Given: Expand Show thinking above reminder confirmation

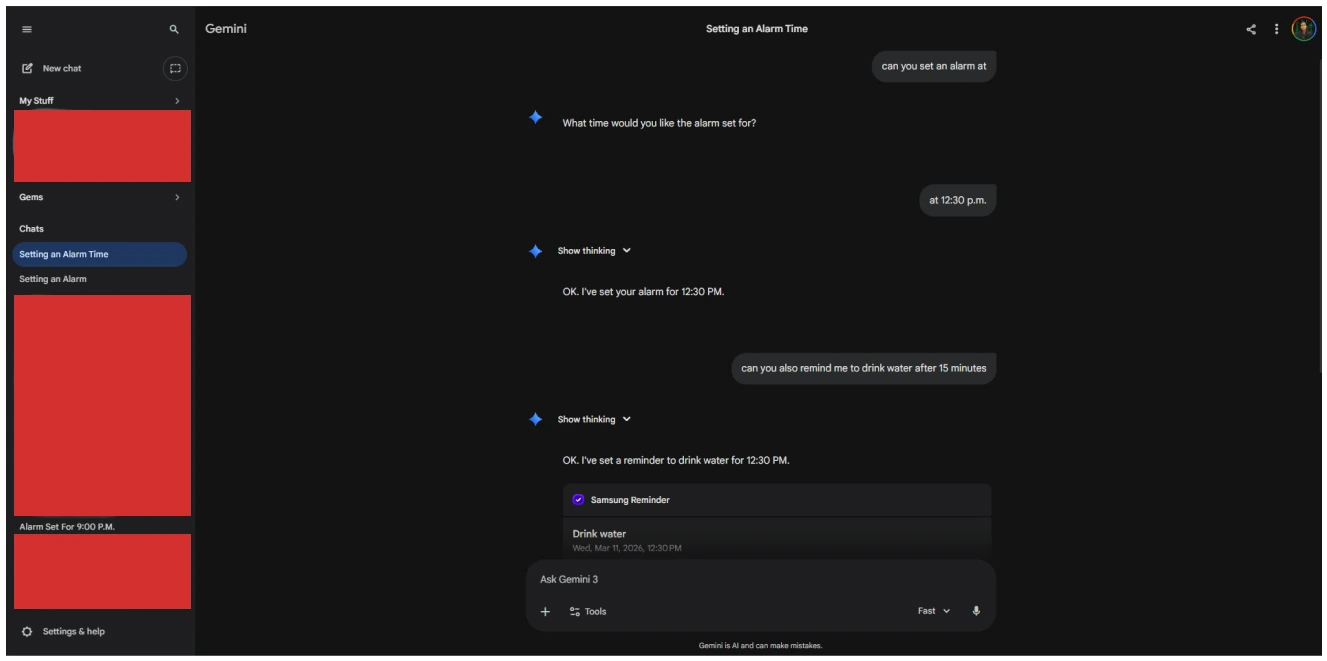Looking at the screenshot, I should pos(595,419).
